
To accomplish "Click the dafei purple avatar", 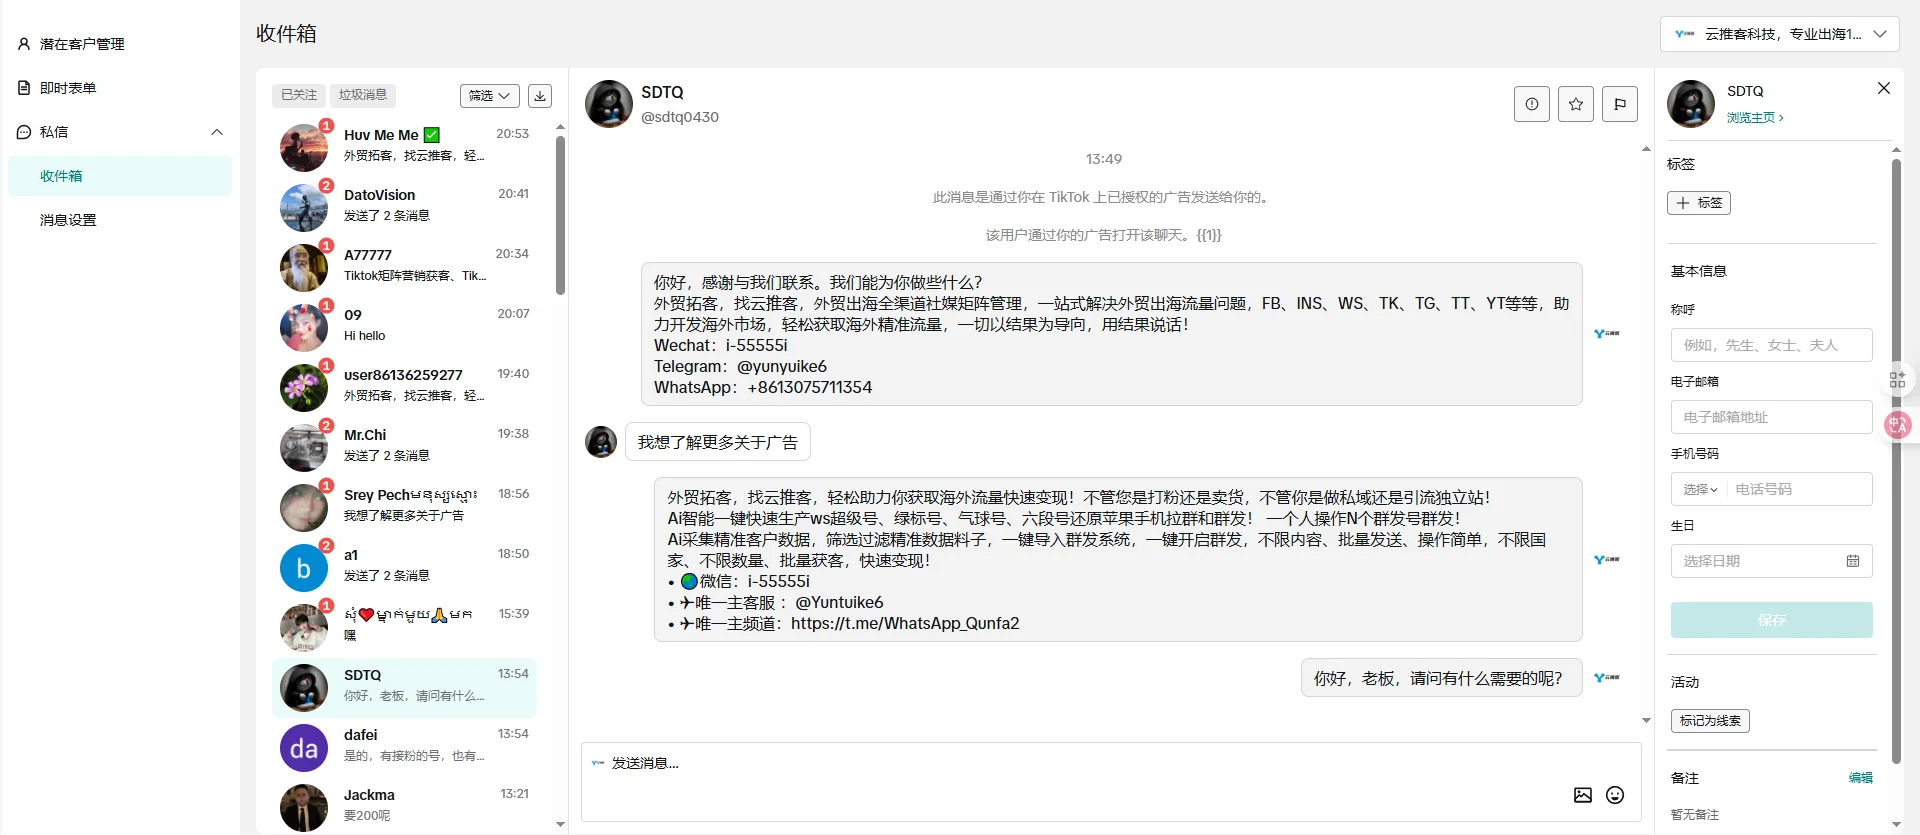I will [304, 748].
